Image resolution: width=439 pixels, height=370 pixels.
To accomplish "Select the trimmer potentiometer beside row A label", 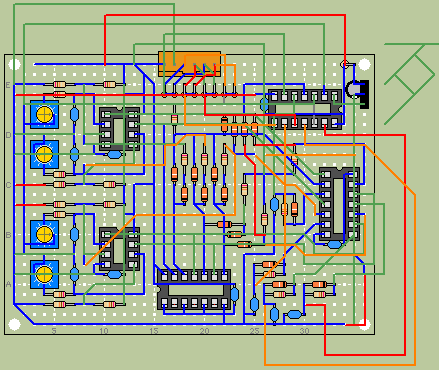I will click(x=44, y=274).
